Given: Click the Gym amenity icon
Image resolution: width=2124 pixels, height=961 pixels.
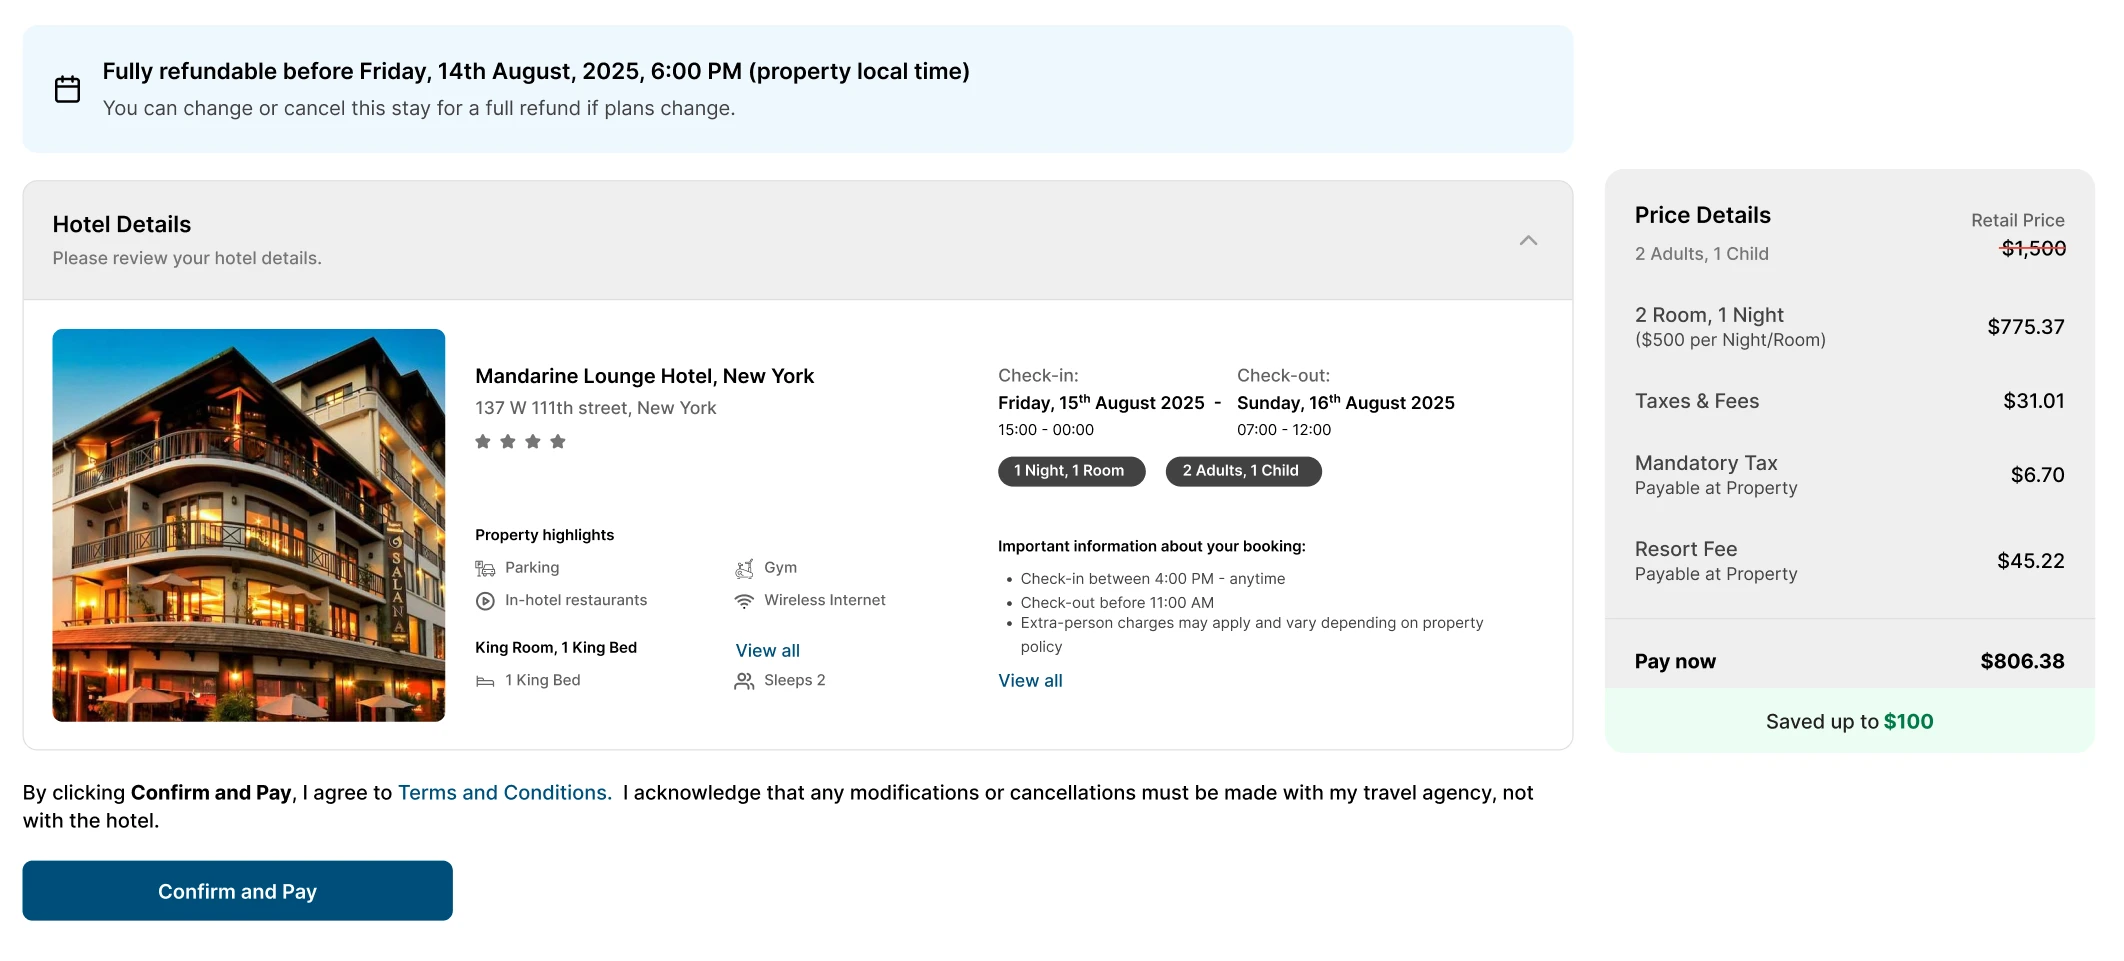Looking at the screenshot, I should 744,568.
